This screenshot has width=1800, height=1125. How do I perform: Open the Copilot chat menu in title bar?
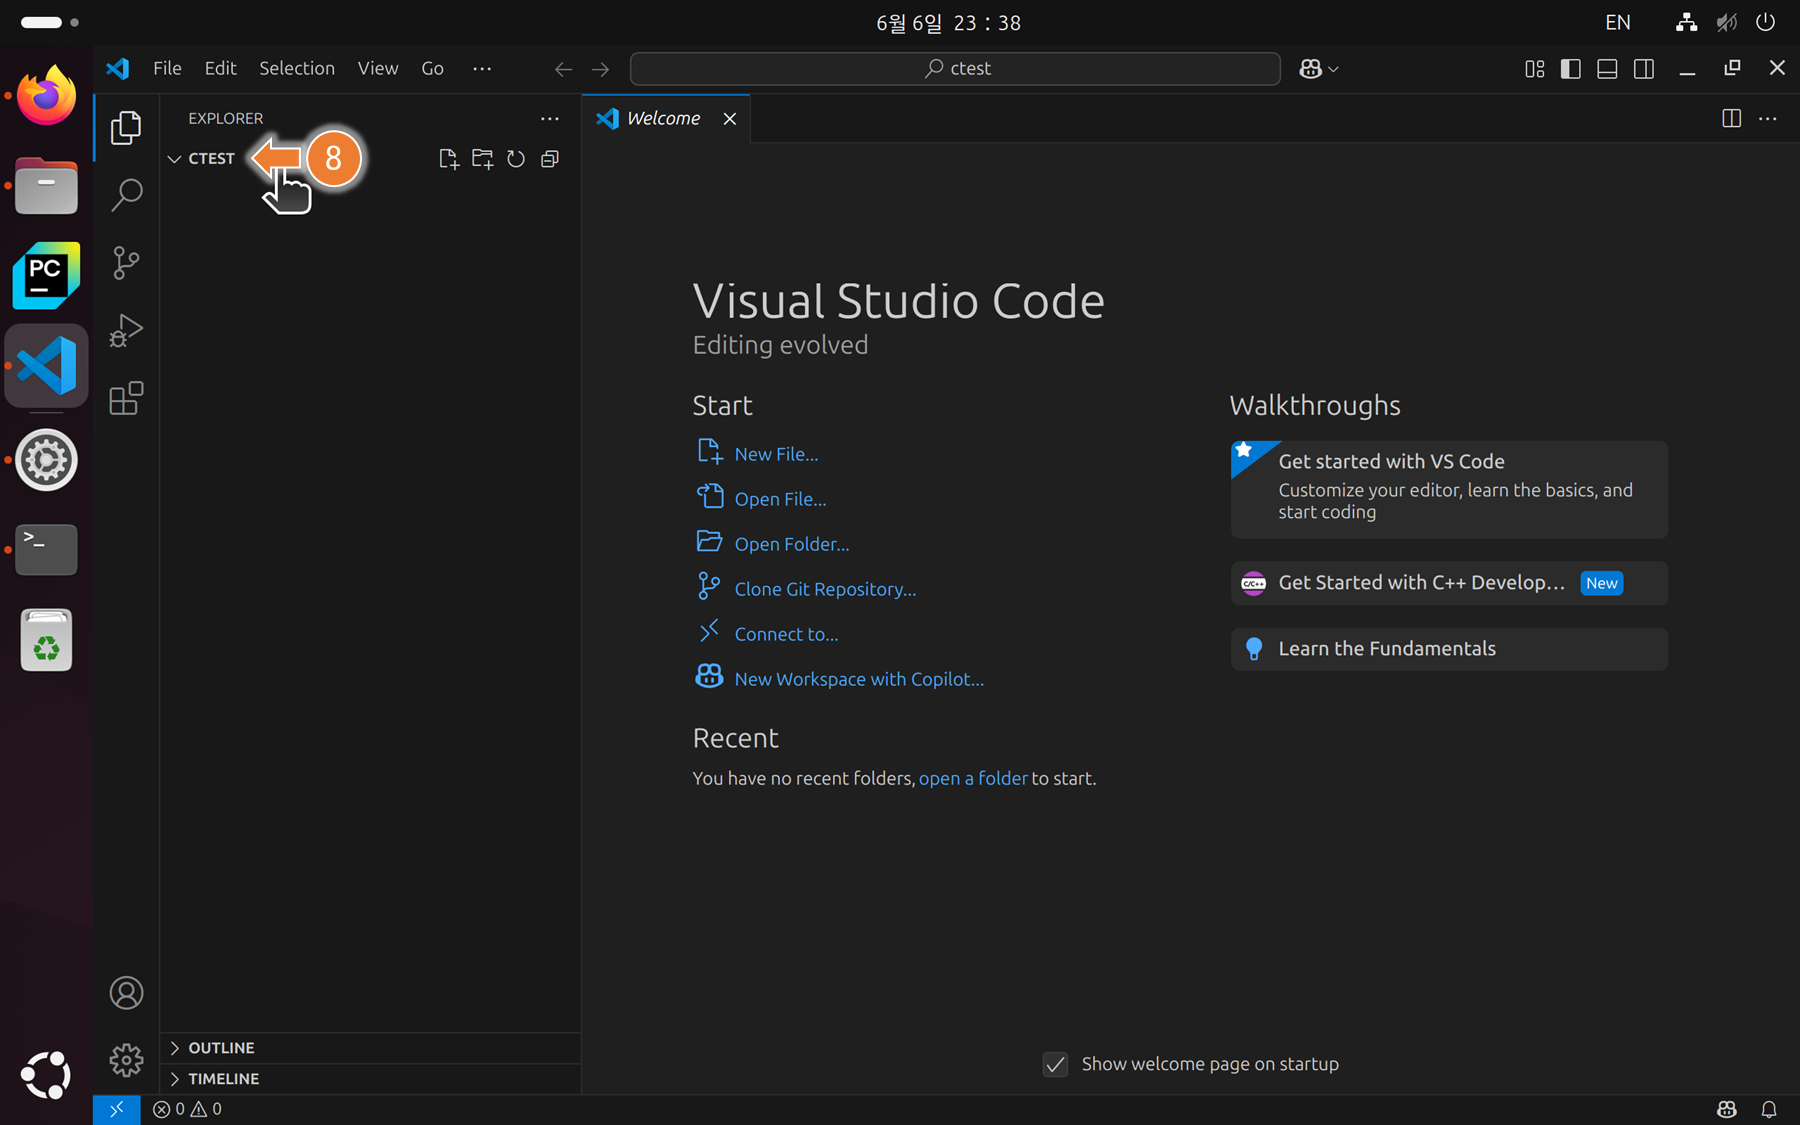(1319, 69)
